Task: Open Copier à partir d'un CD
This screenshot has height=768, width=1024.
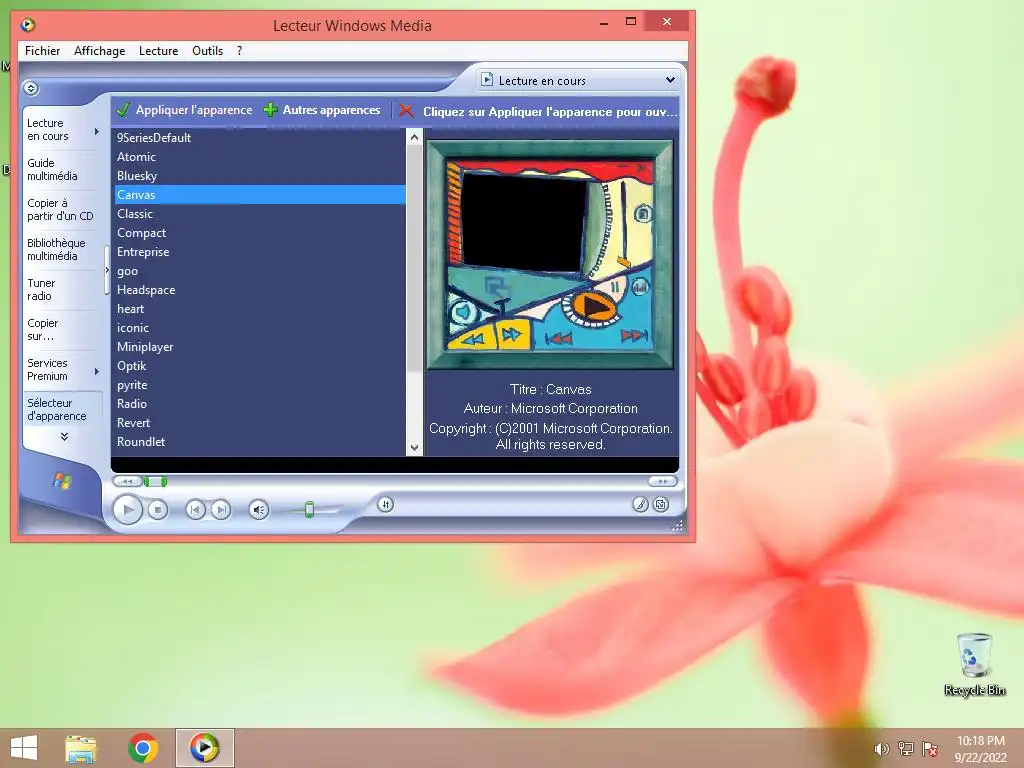Action: 60,210
